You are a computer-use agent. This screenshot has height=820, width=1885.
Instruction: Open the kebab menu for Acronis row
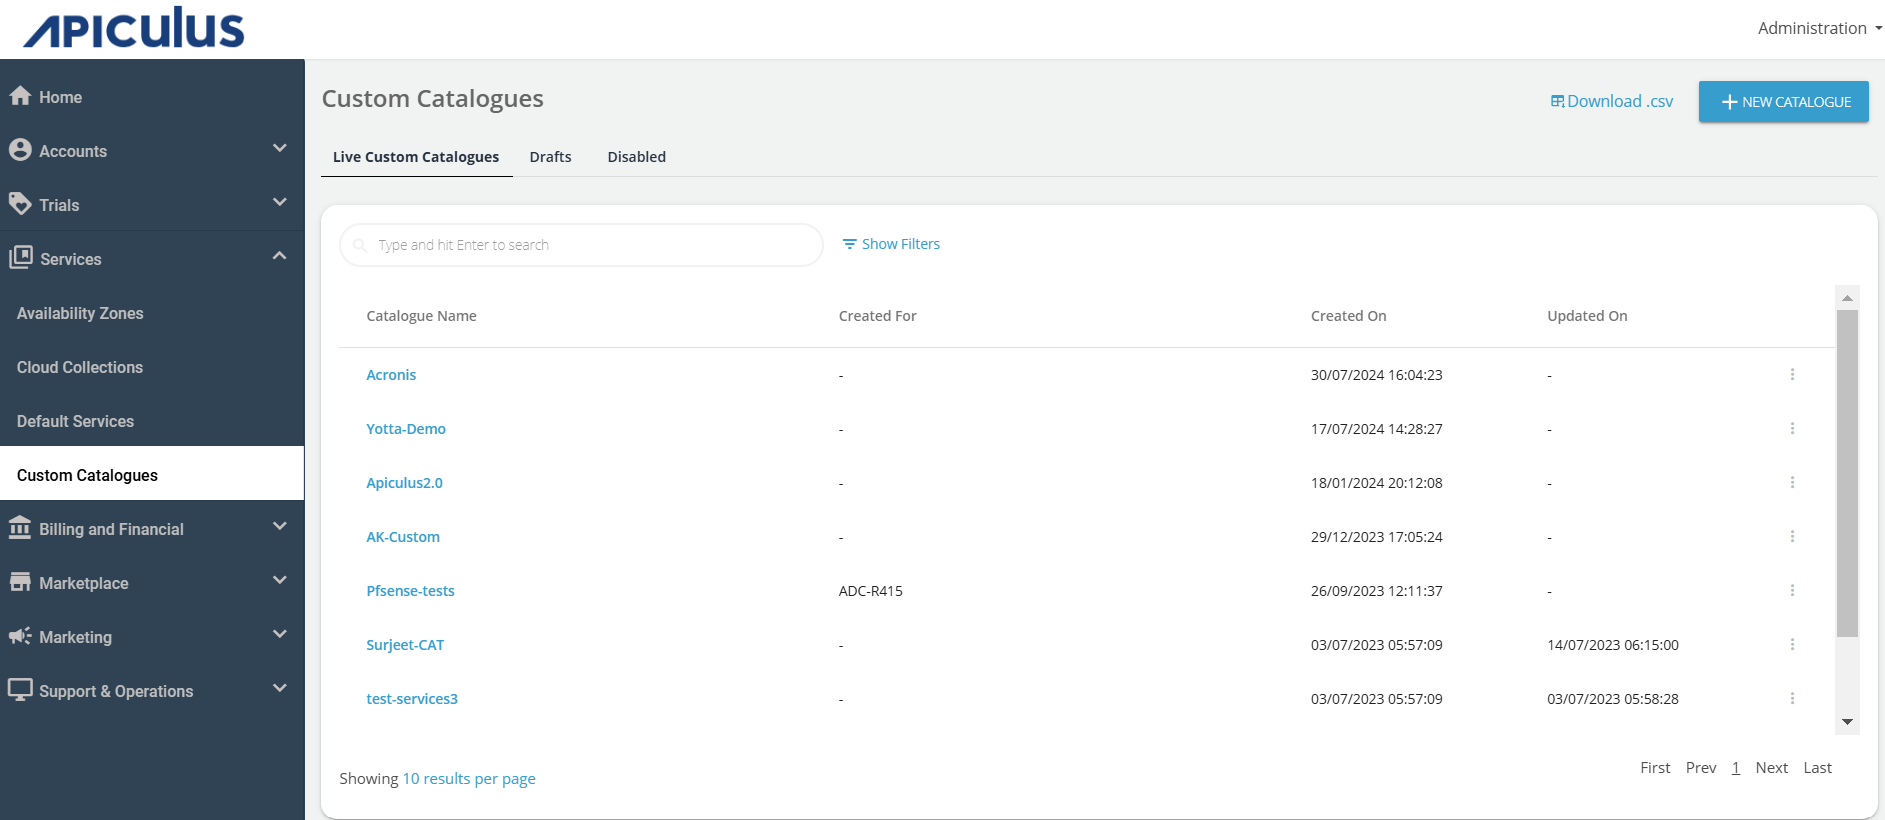(1792, 375)
